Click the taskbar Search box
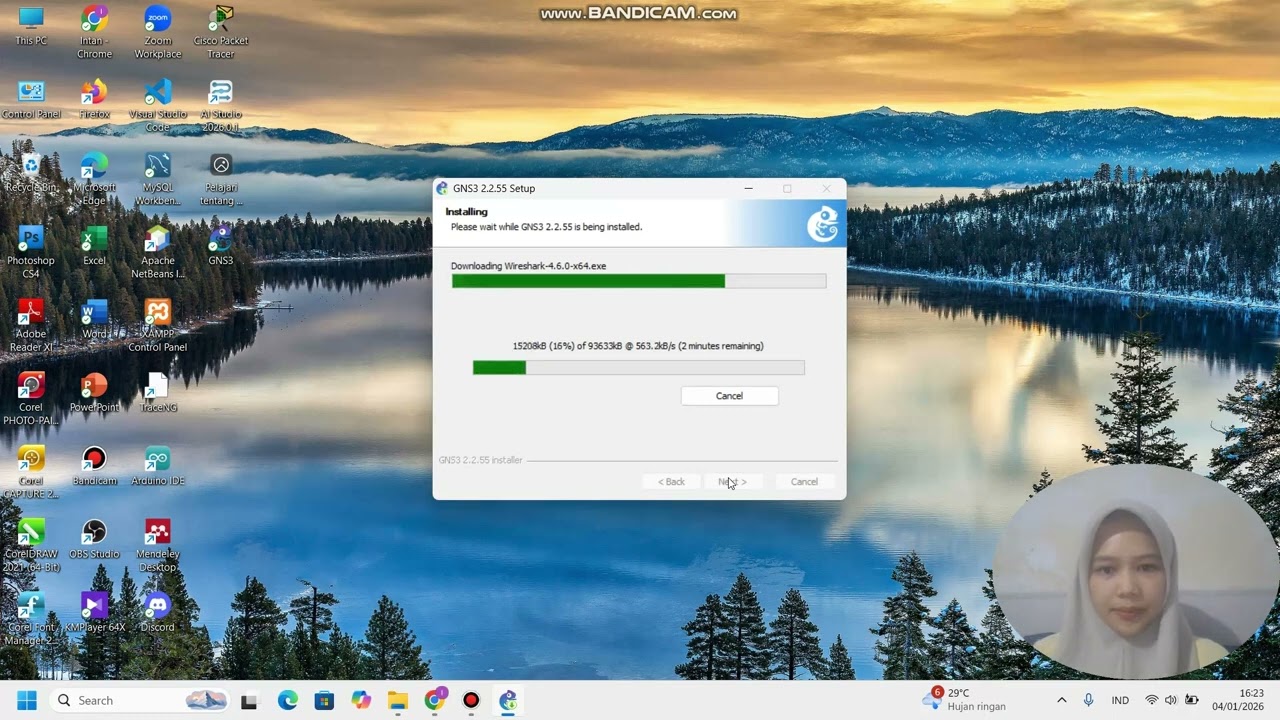Viewport: 1280px width, 720px height. [x=139, y=700]
